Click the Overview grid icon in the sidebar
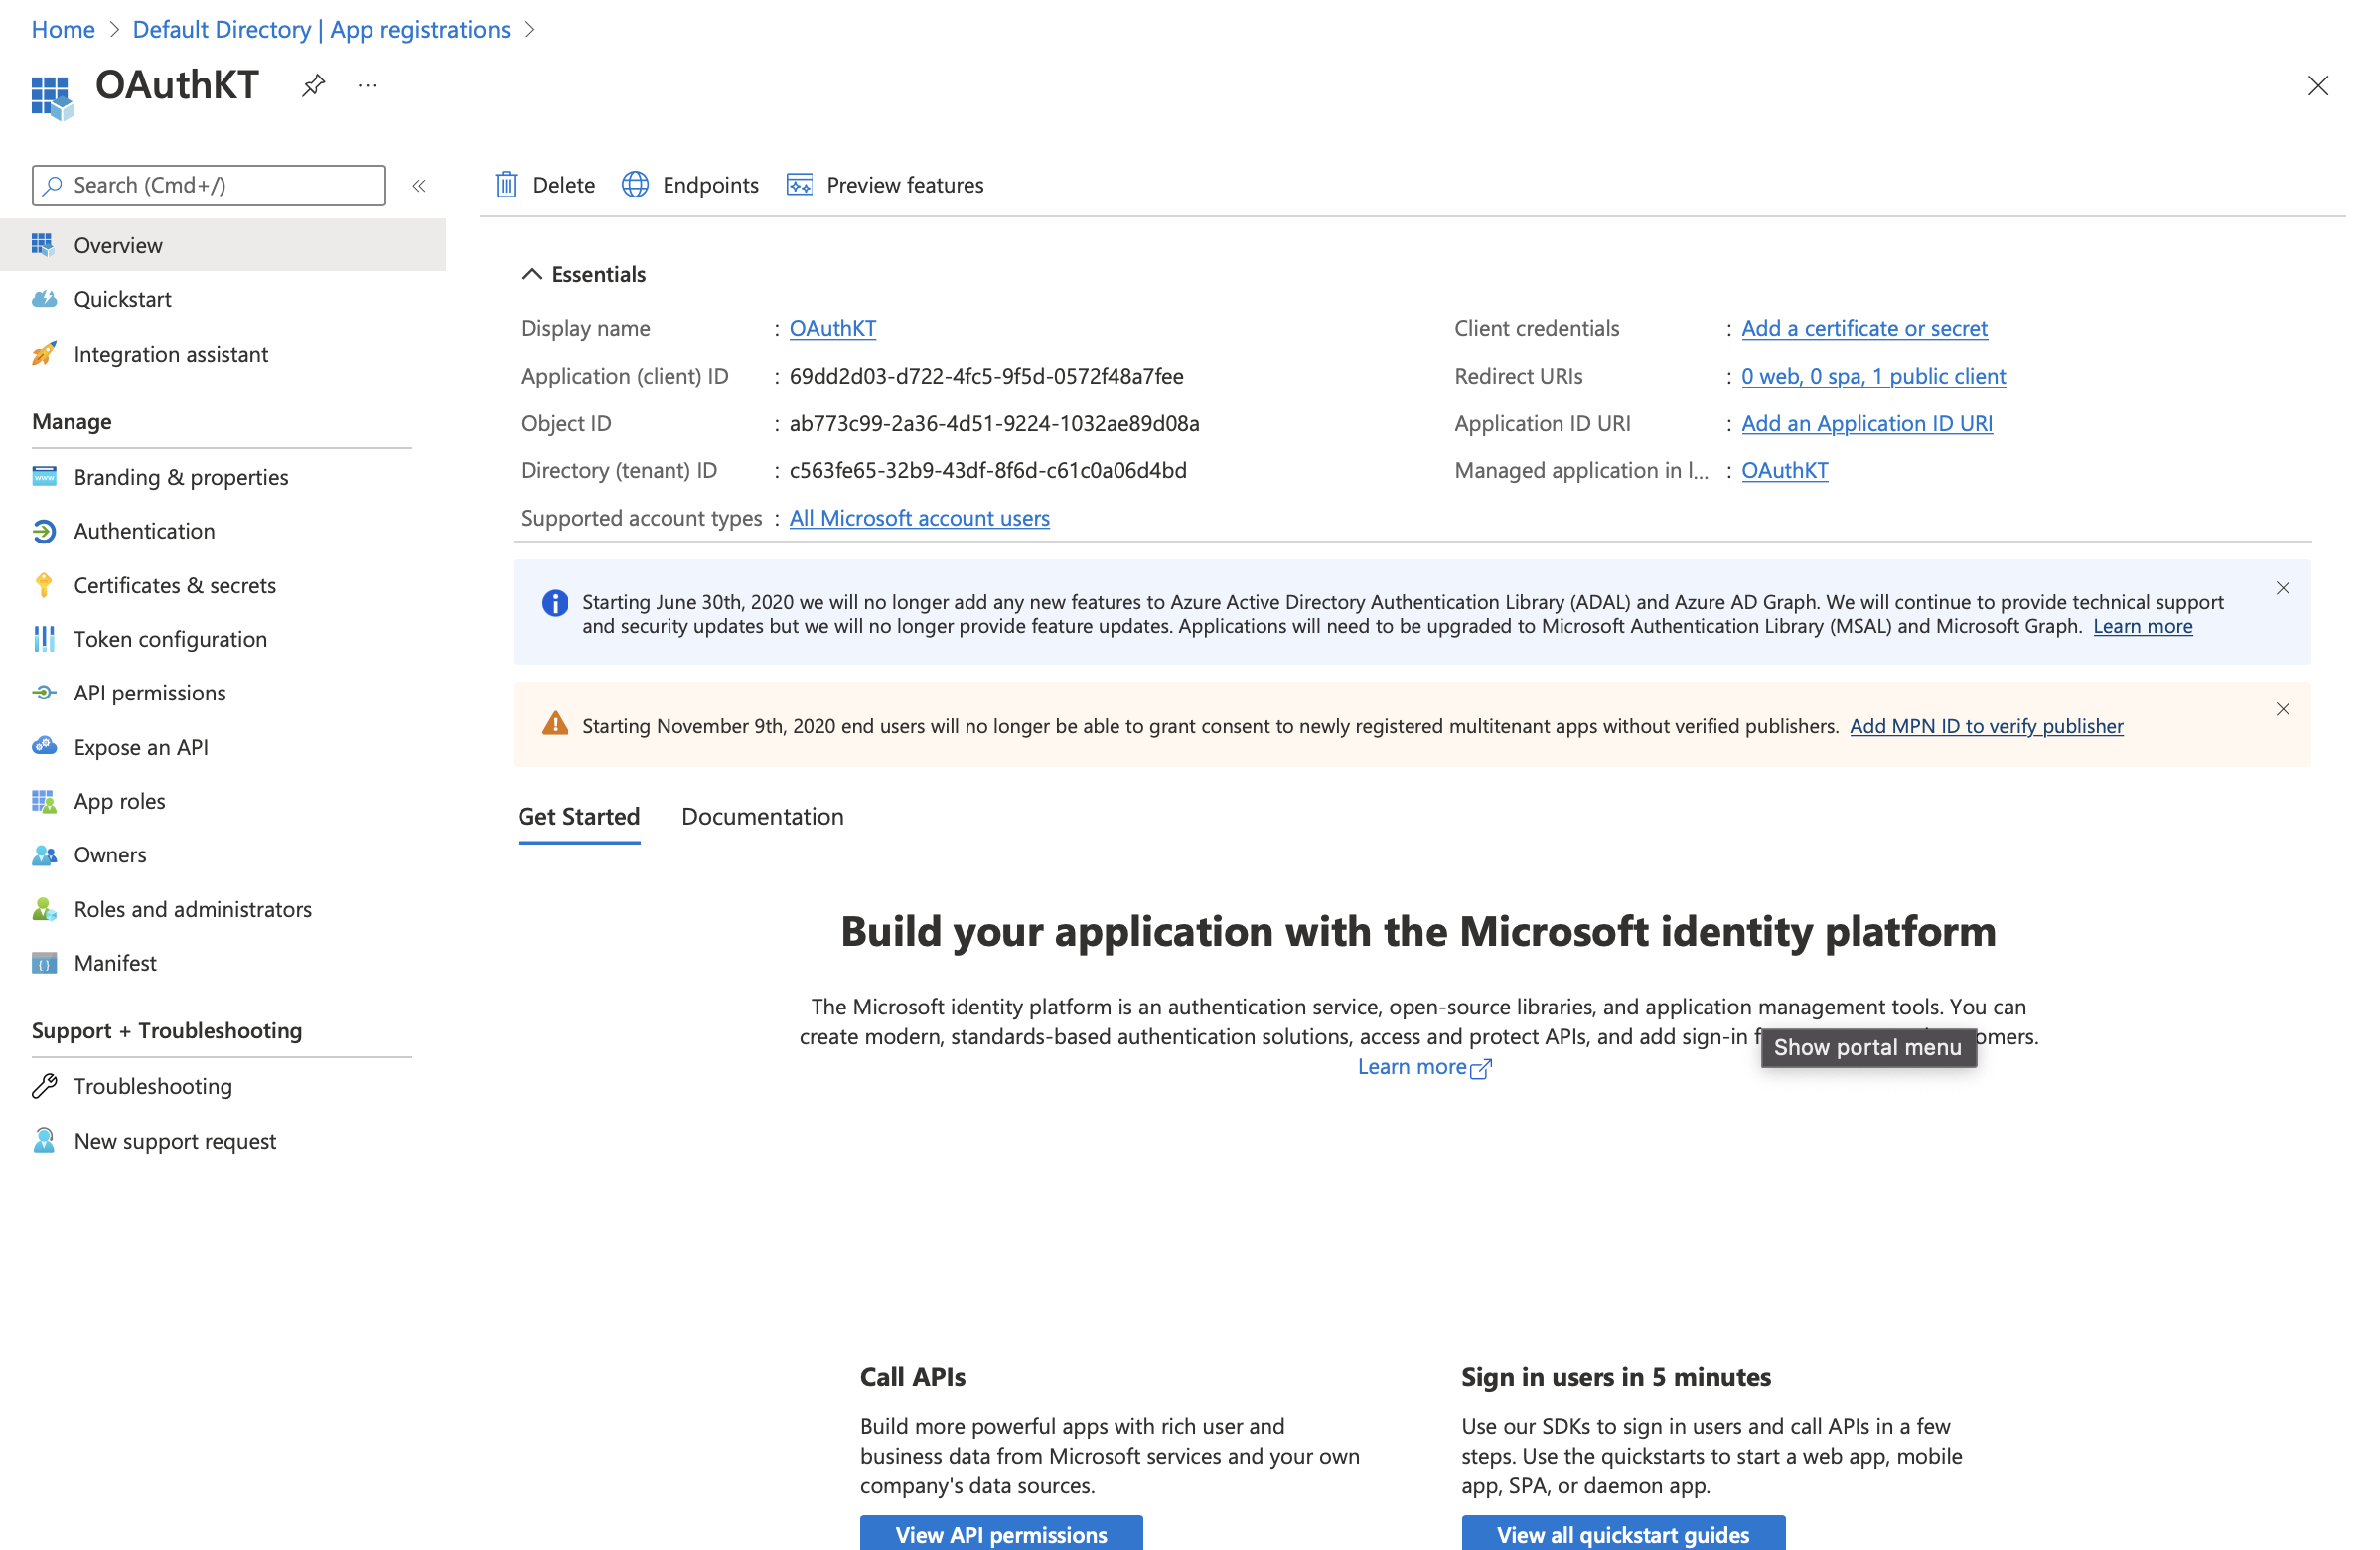 (x=43, y=245)
